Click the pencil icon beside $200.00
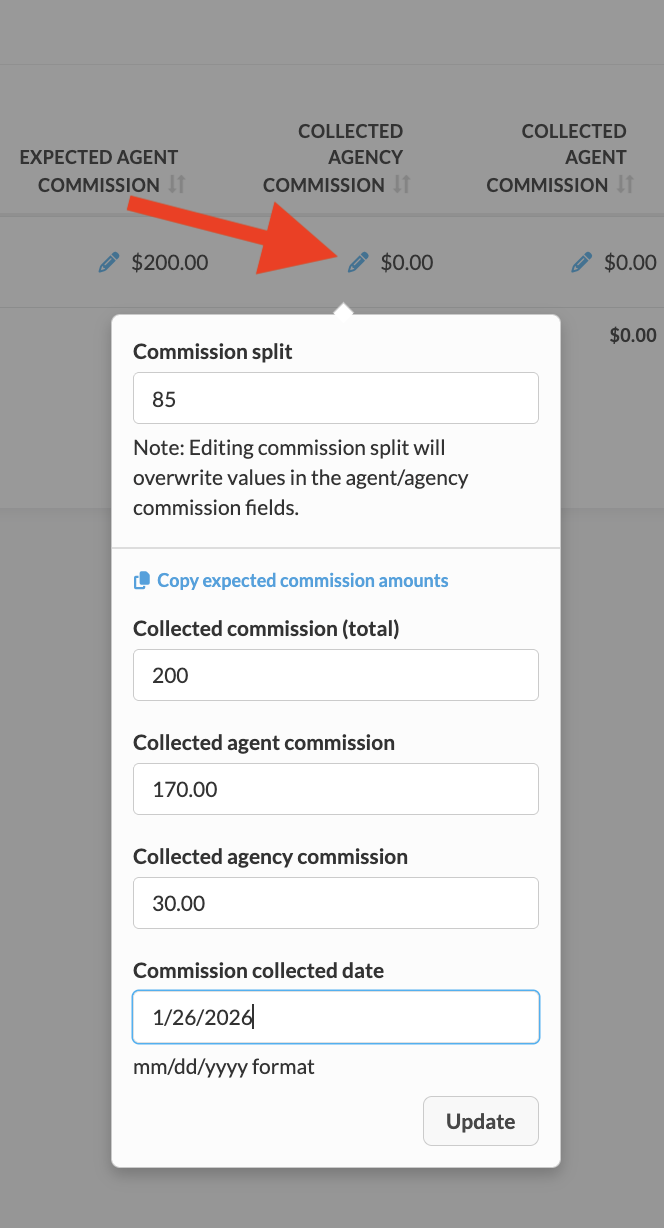664x1228 pixels. [109, 263]
